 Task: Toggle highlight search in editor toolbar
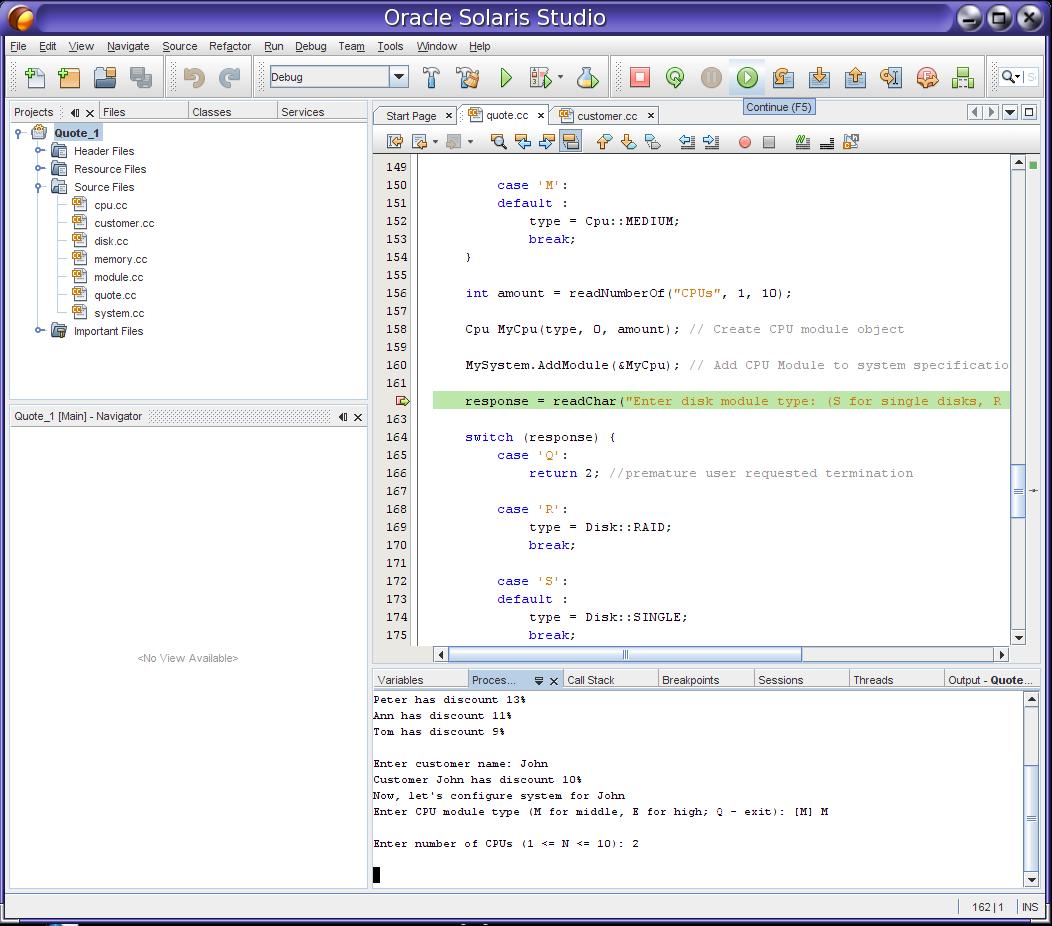click(571, 142)
